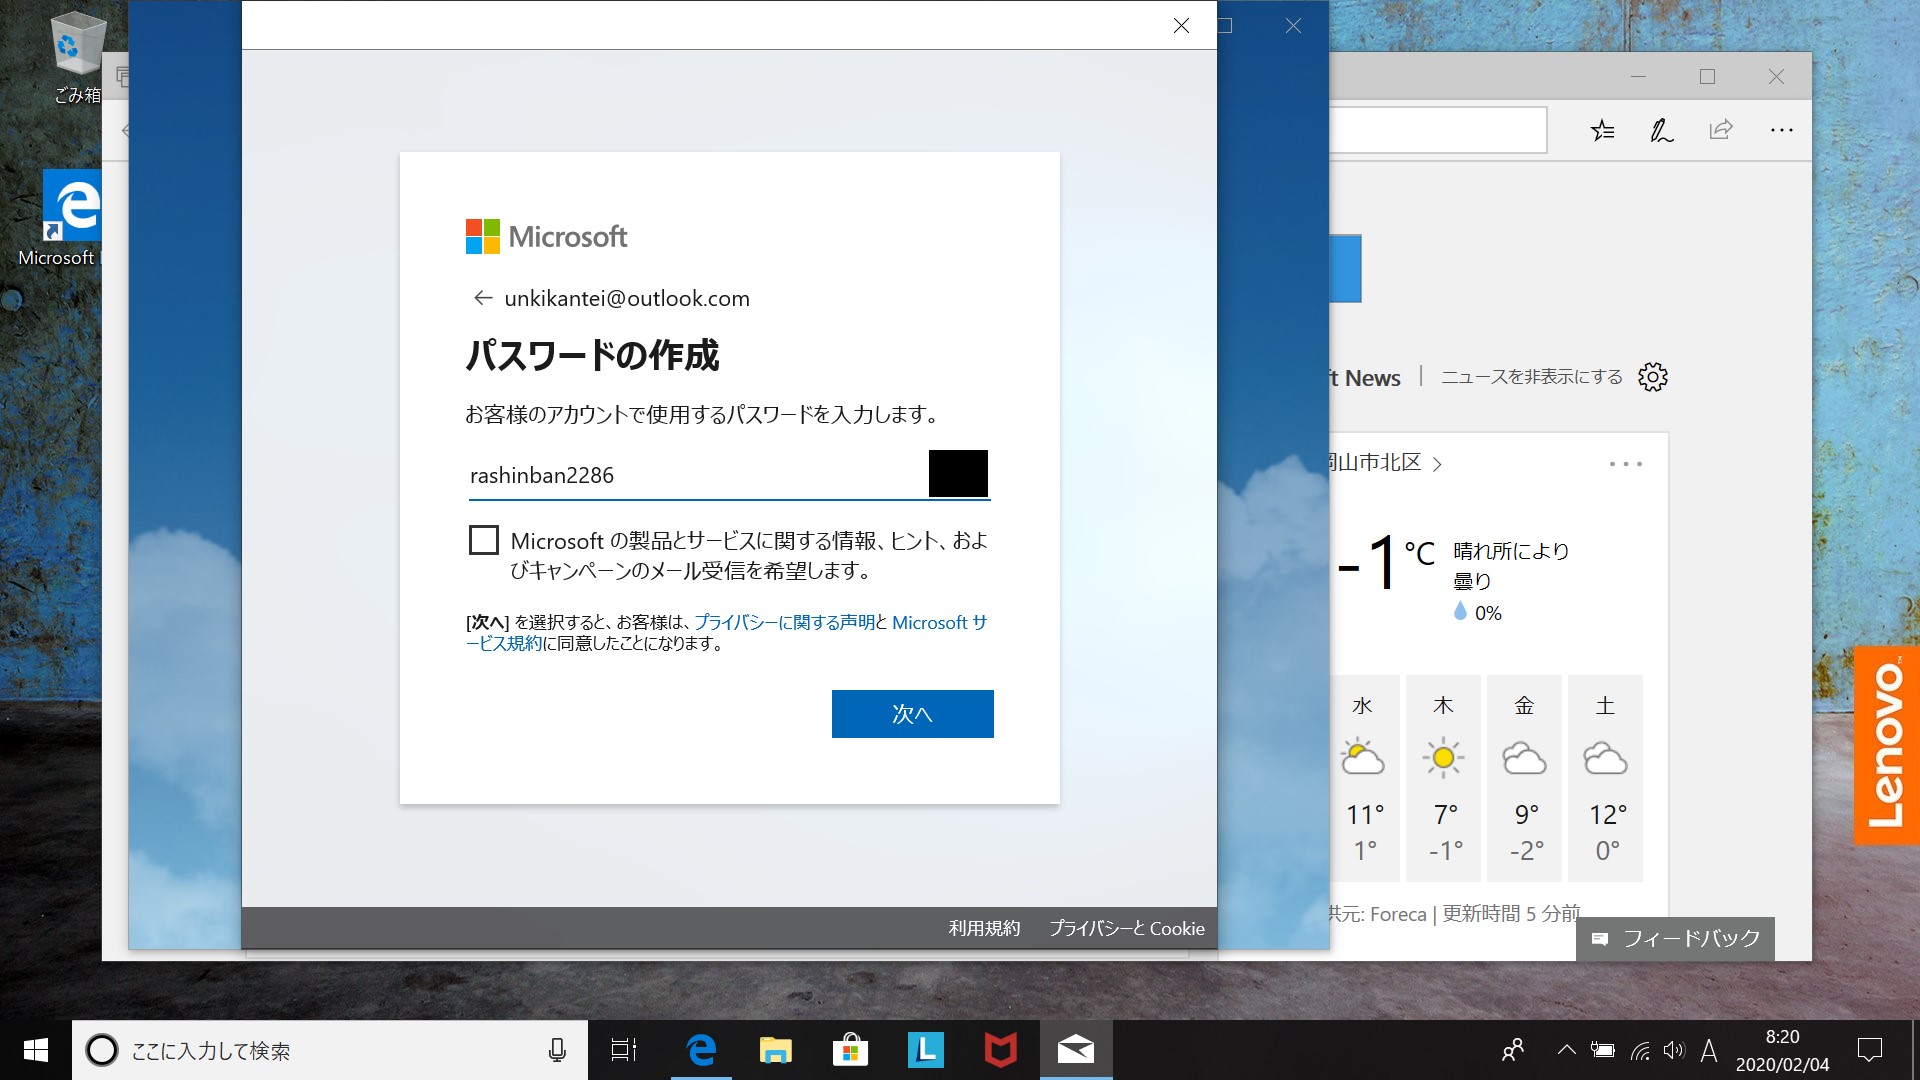Click the battery status icon
The image size is (1920, 1080).
point(1603,1050)
